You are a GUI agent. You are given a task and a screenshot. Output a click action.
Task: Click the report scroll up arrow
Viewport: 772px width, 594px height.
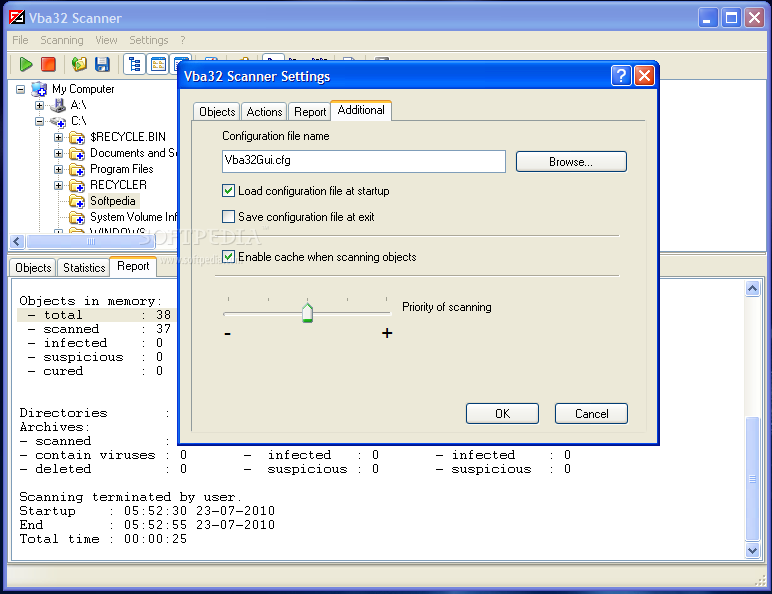click(752, 288)
